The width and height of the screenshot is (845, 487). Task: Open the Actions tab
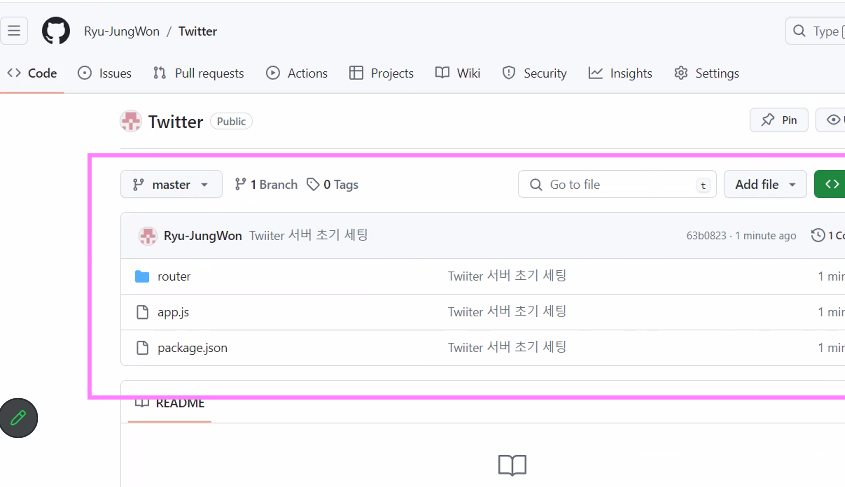296,73
